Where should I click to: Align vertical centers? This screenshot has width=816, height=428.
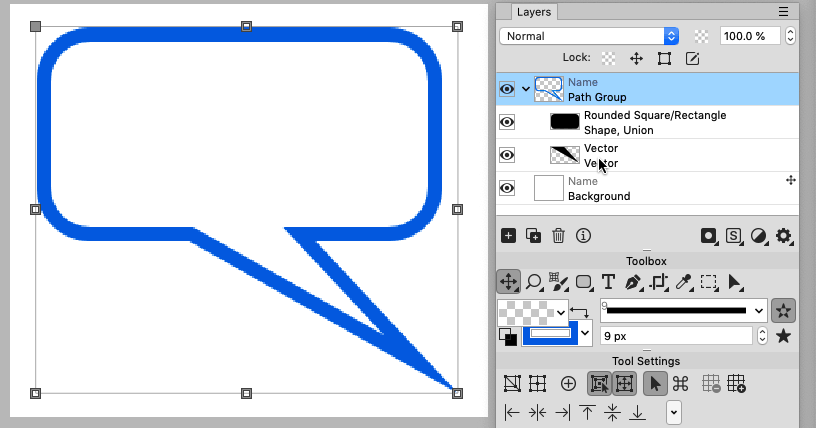tap(612, 413)
